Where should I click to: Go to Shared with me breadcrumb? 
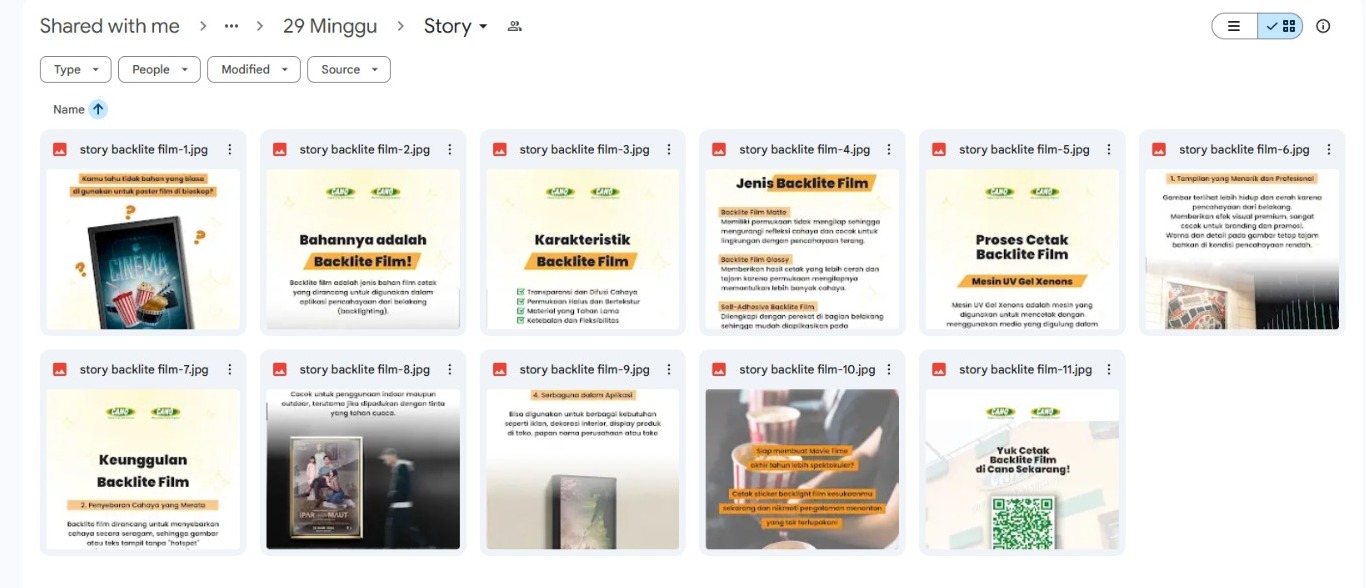tap(110, 26)
